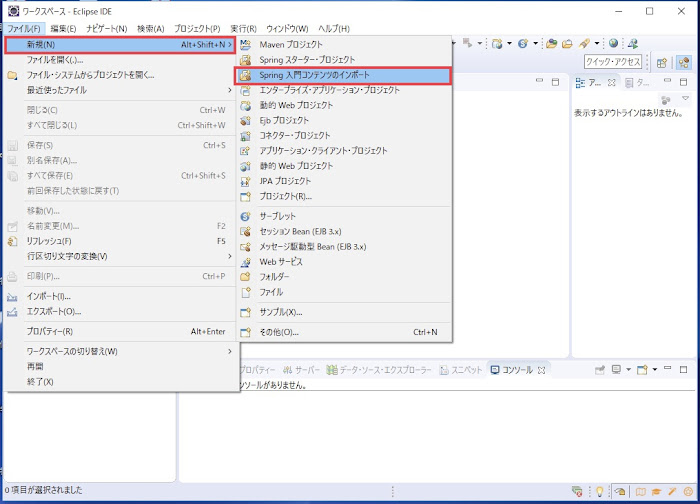Switch to the スニペット tab
The image size is (700, 504).
point(461,370)
